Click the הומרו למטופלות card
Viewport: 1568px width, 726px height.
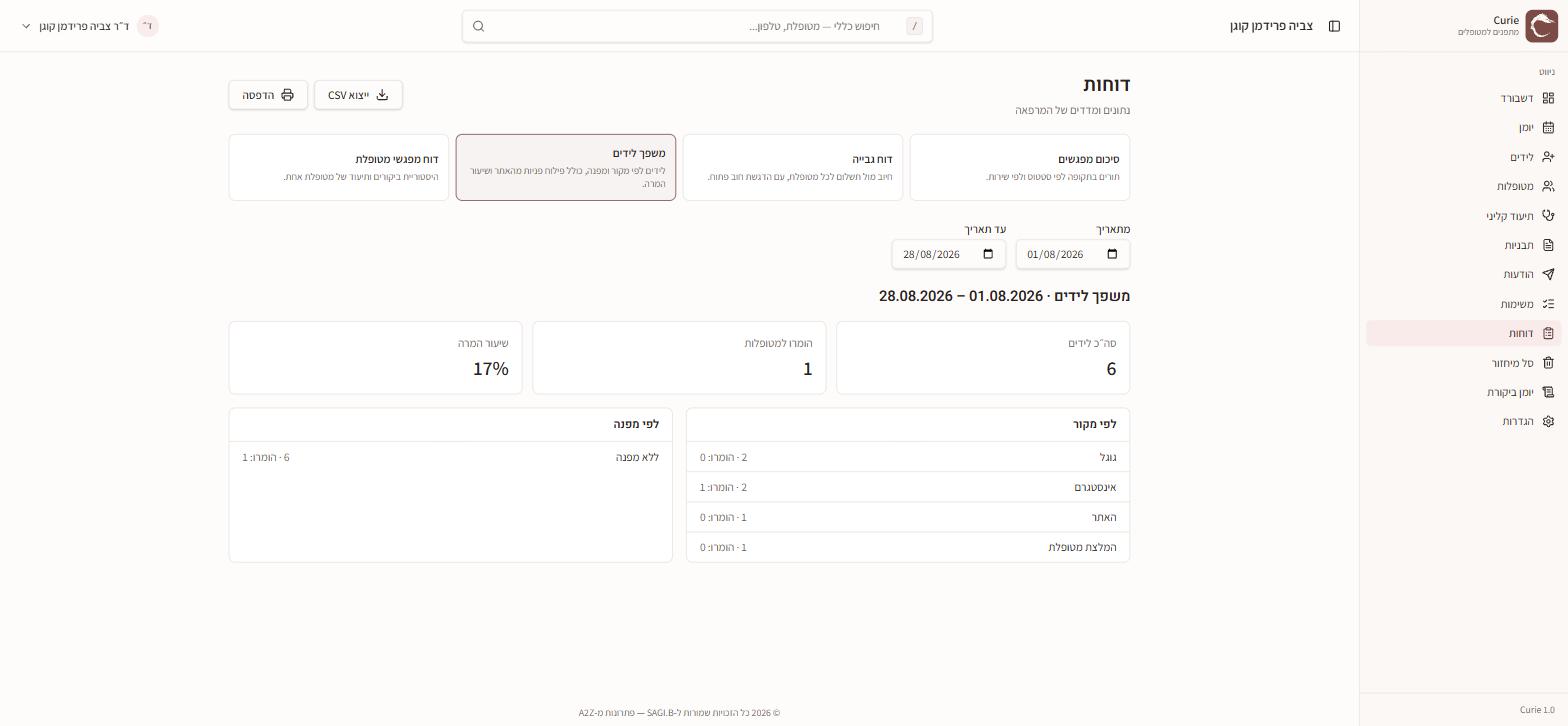click(x=679, y=358)
